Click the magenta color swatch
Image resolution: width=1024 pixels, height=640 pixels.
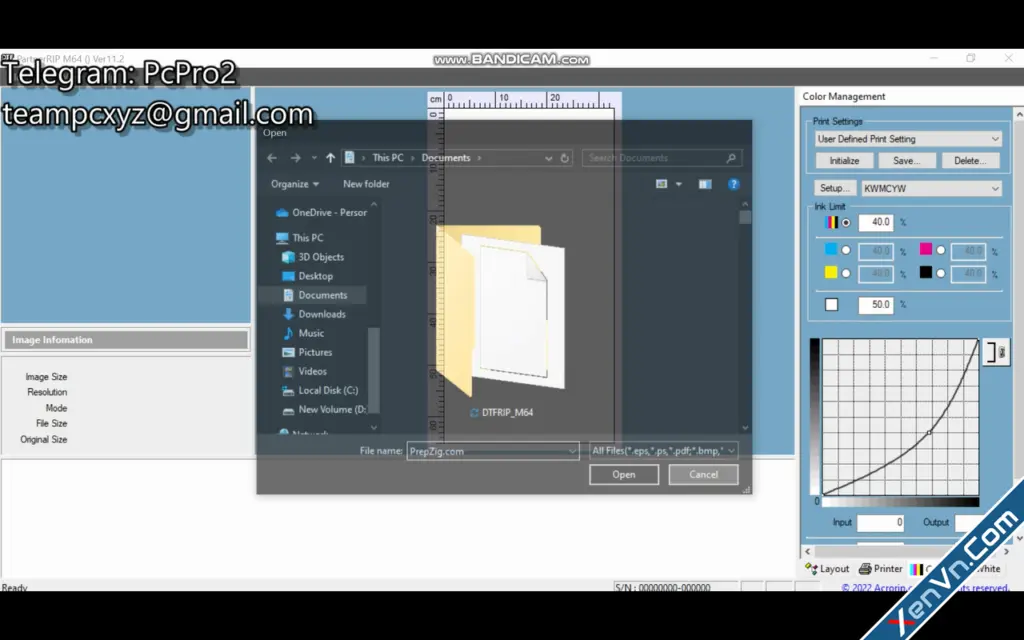click(925, 249)
